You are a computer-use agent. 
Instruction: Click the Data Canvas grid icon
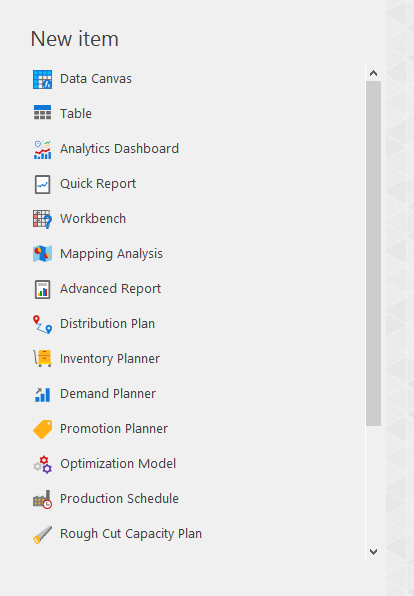coord(42,79)
